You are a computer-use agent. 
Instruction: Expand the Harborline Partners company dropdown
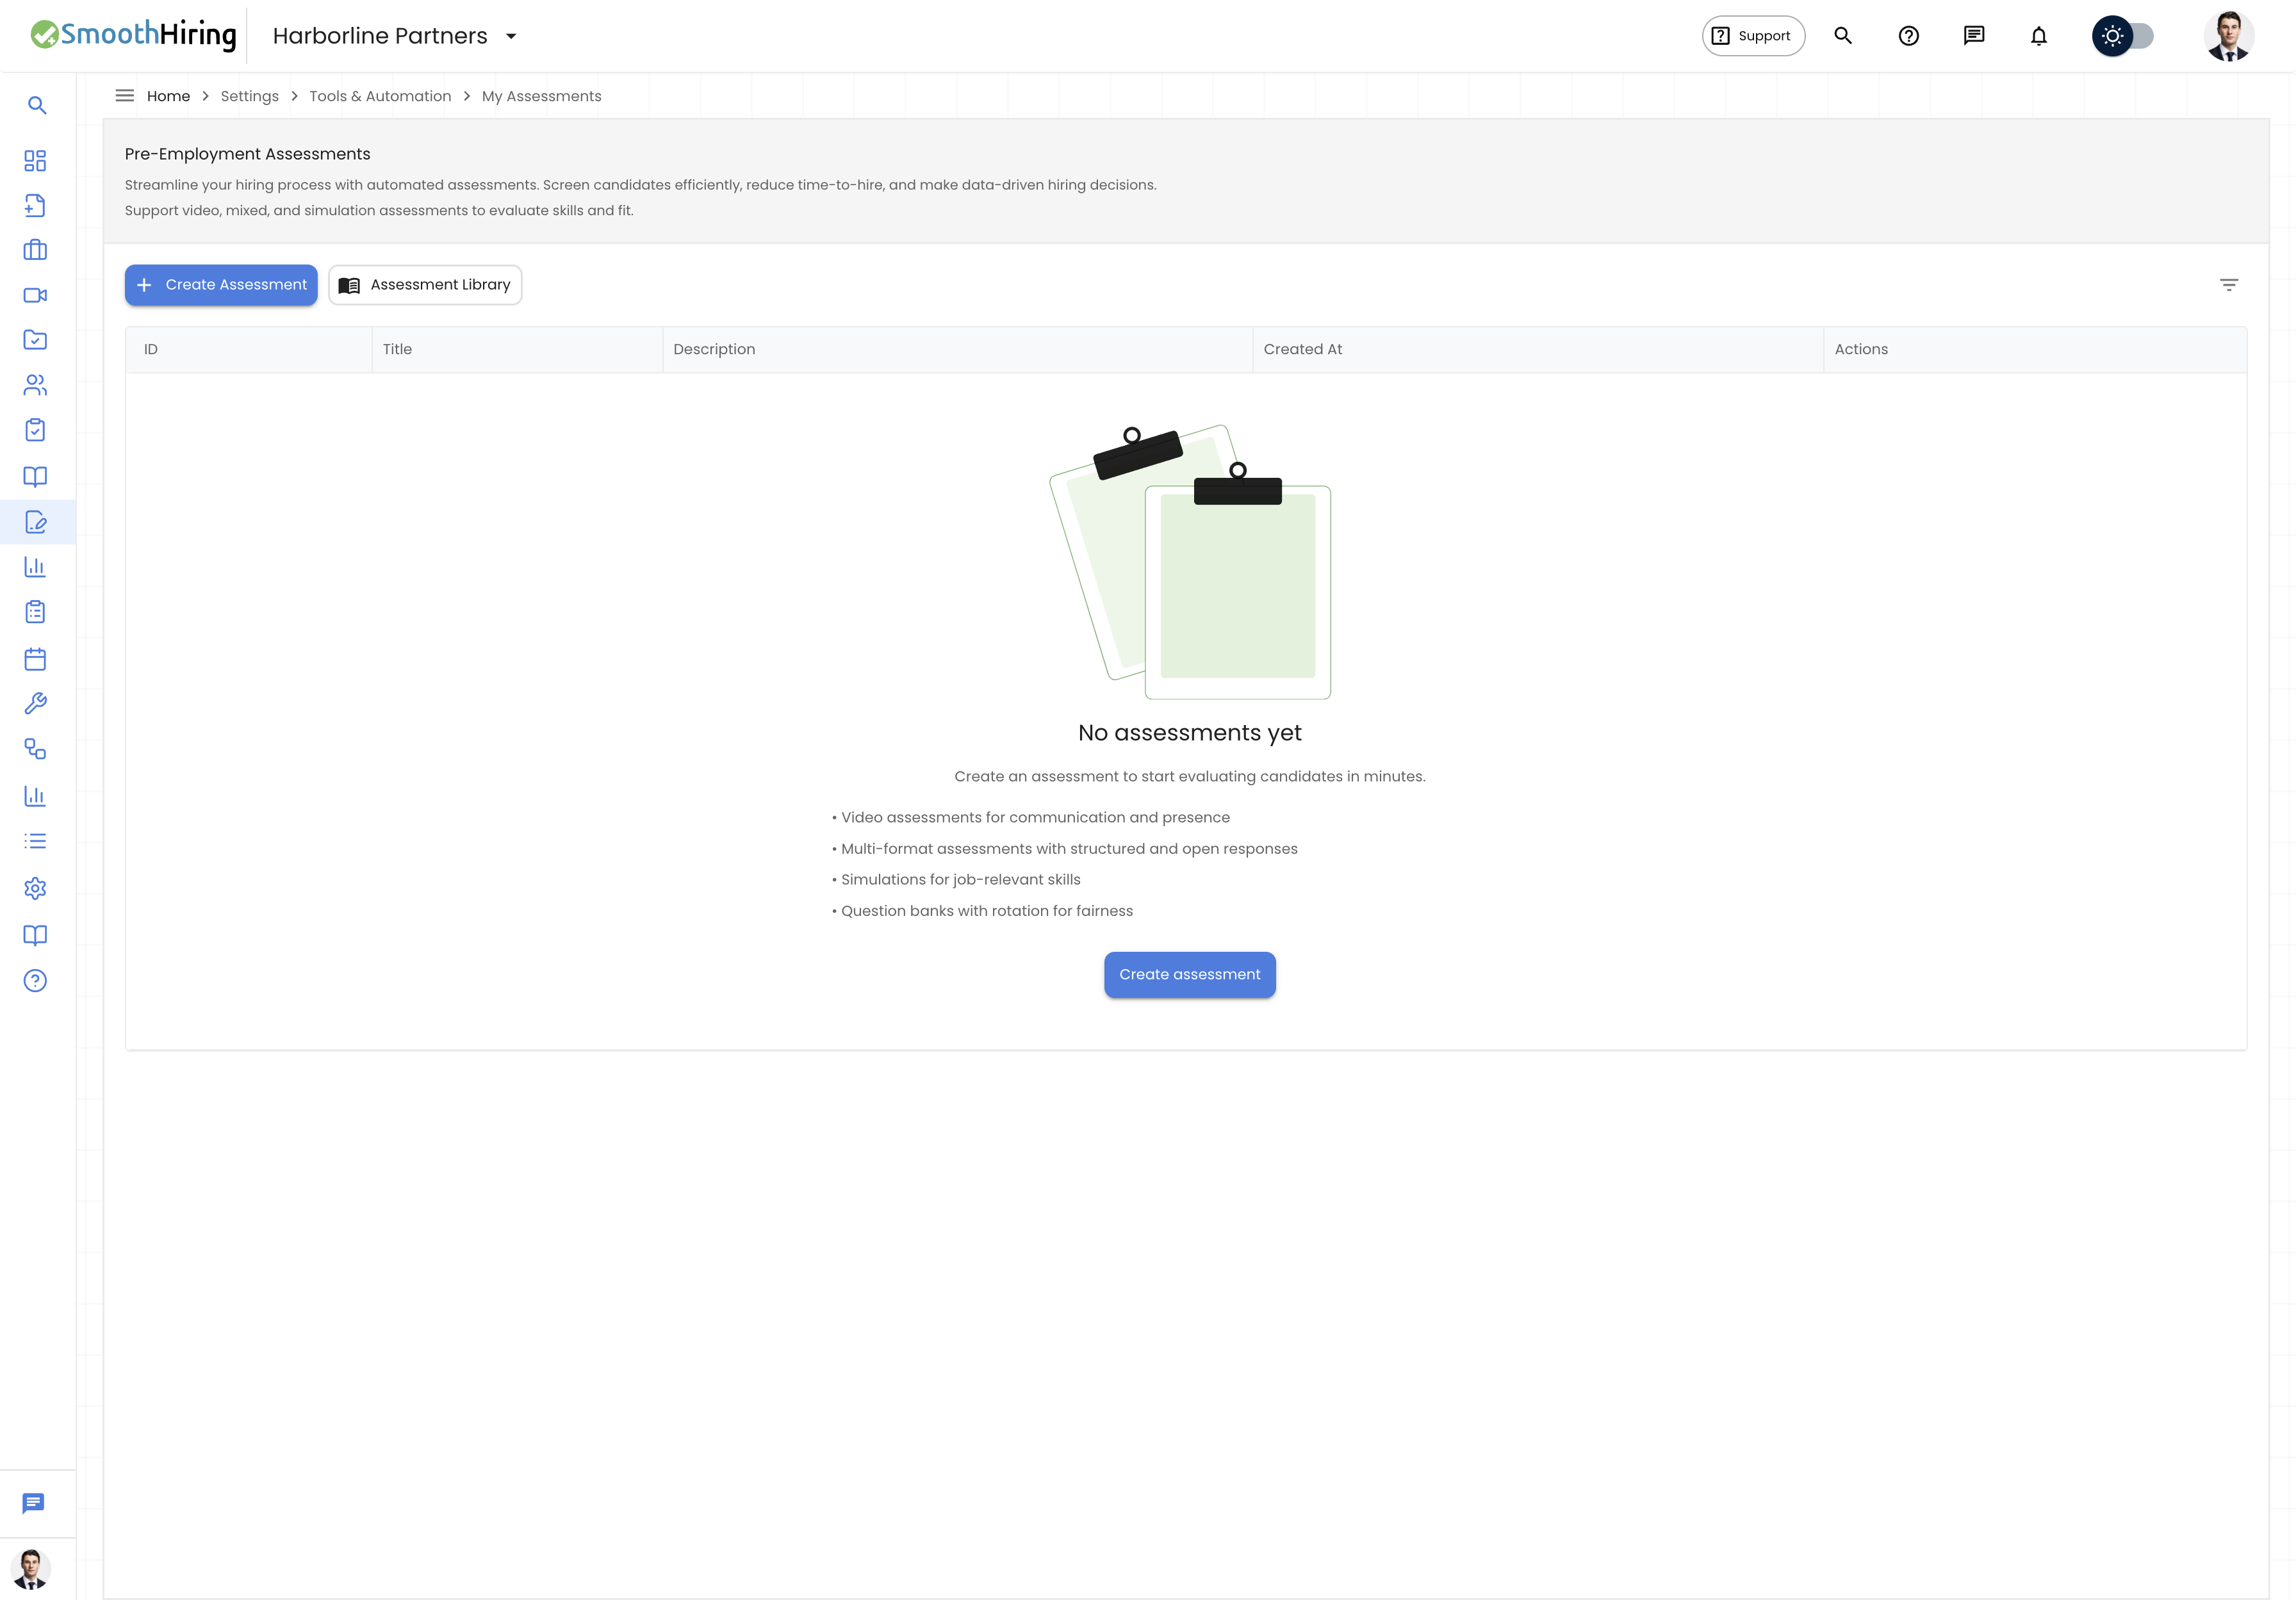pos(395,36)
